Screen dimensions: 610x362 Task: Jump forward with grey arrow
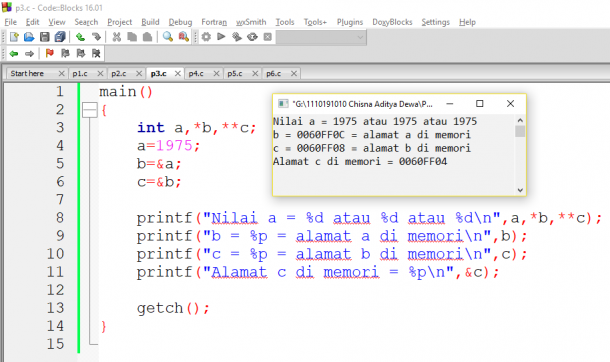pyautogui.click(x=30, y=53)
